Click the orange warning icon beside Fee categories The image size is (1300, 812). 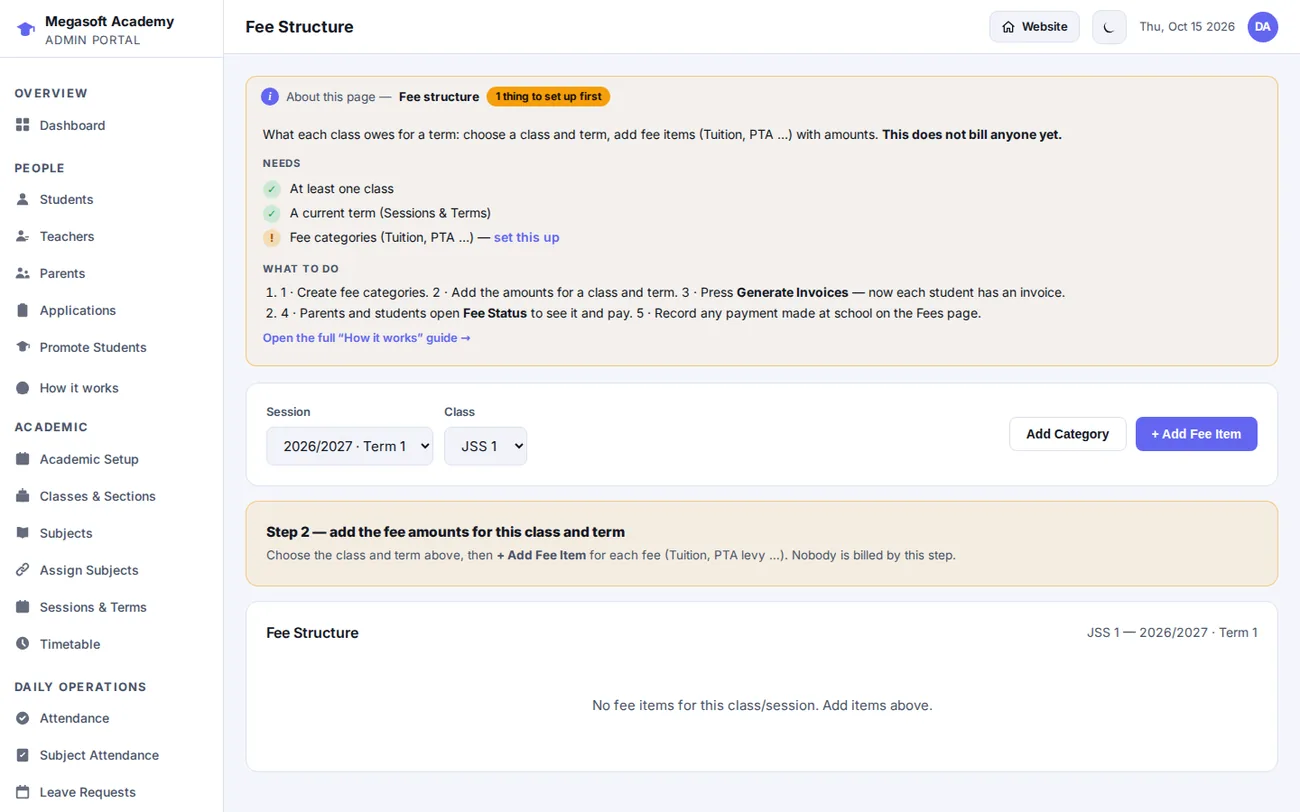pyautogui.click(x=271, y=238)
